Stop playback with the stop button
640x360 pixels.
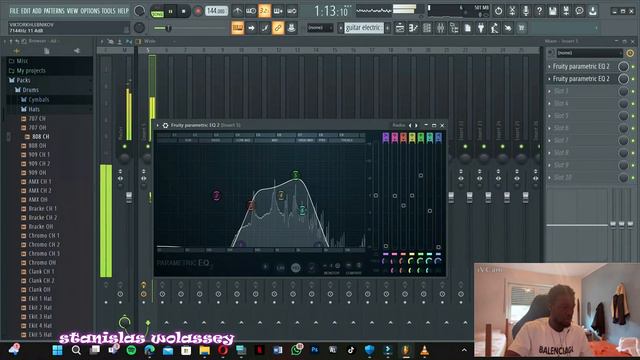point(184,11)
